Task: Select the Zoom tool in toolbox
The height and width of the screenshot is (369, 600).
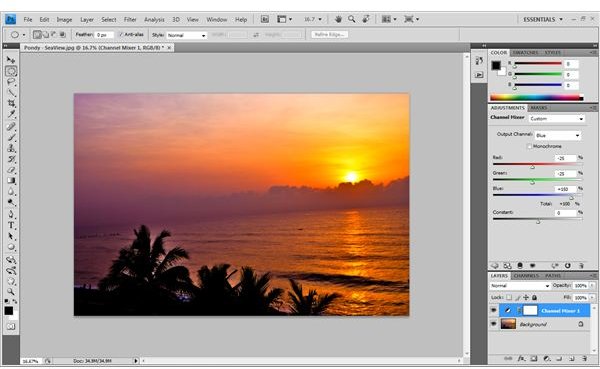Action: 11,292
